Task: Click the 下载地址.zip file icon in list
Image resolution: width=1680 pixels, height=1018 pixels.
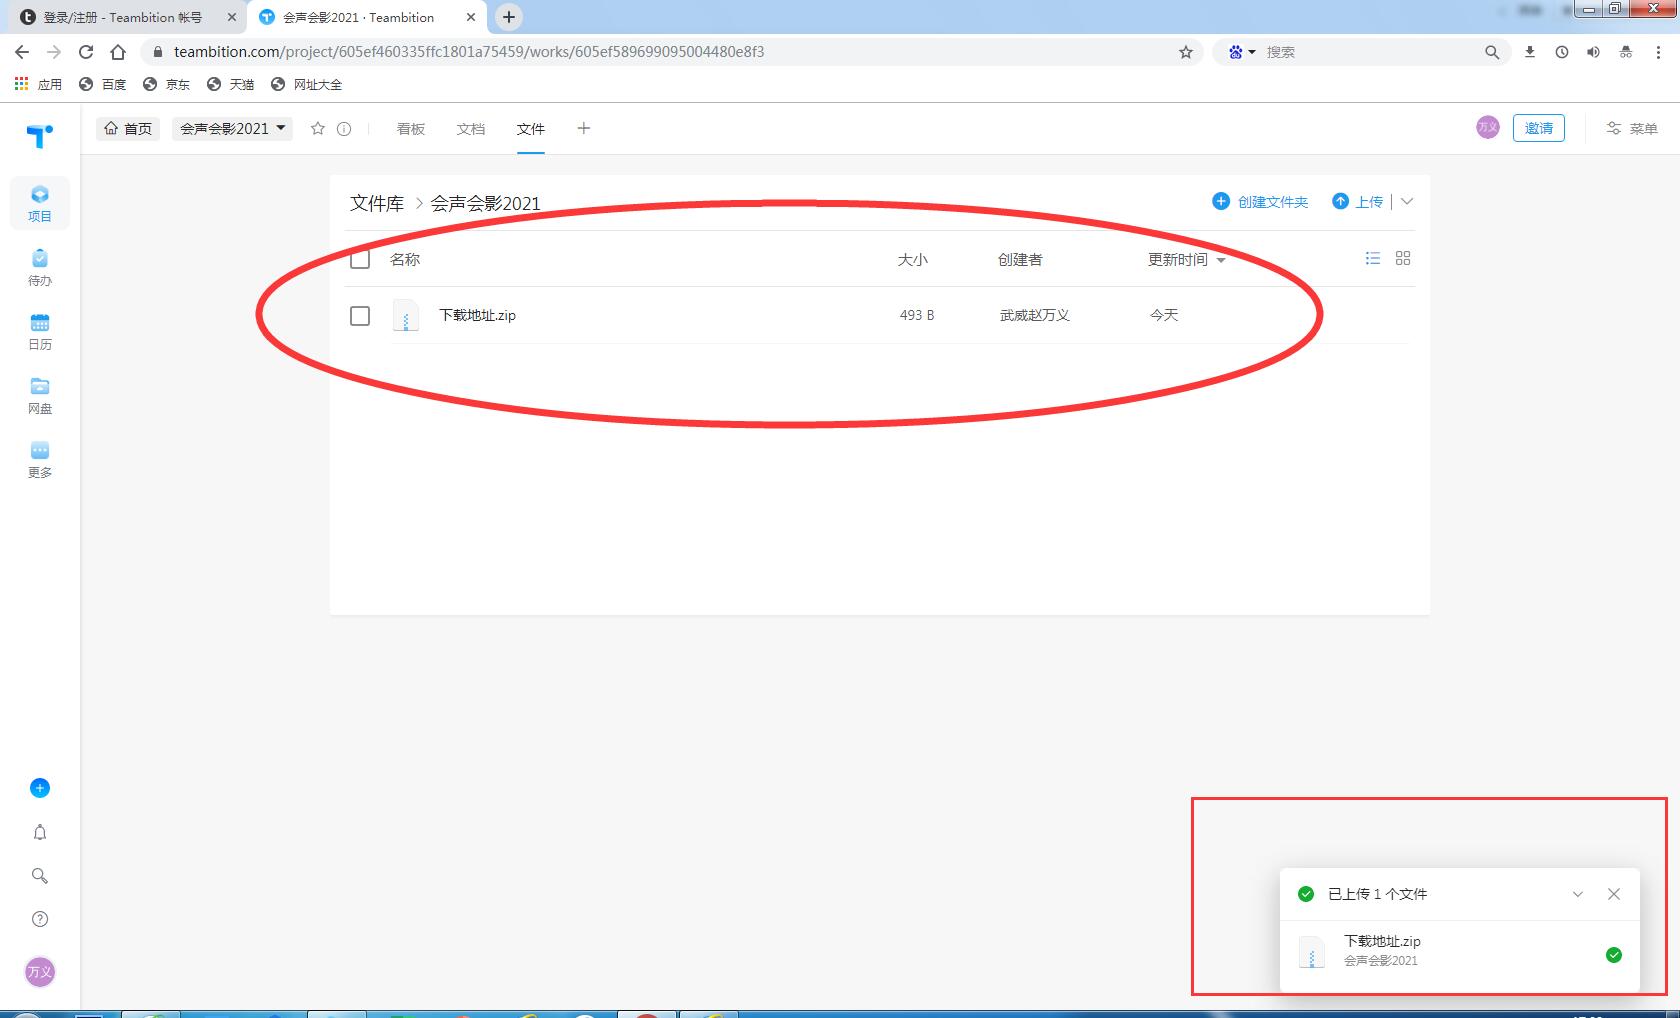Action: [406, 315]
